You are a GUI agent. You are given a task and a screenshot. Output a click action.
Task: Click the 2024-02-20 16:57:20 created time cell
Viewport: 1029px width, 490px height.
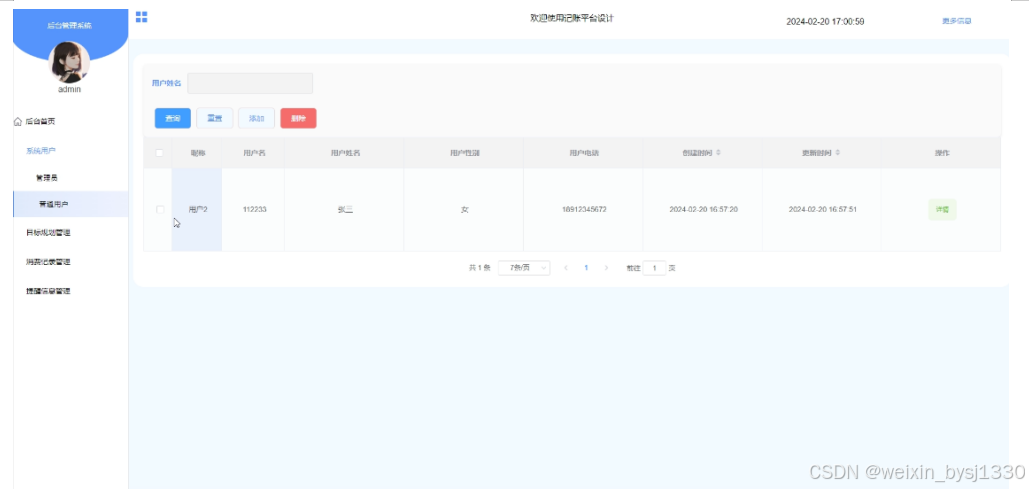(x=704, y=210)
